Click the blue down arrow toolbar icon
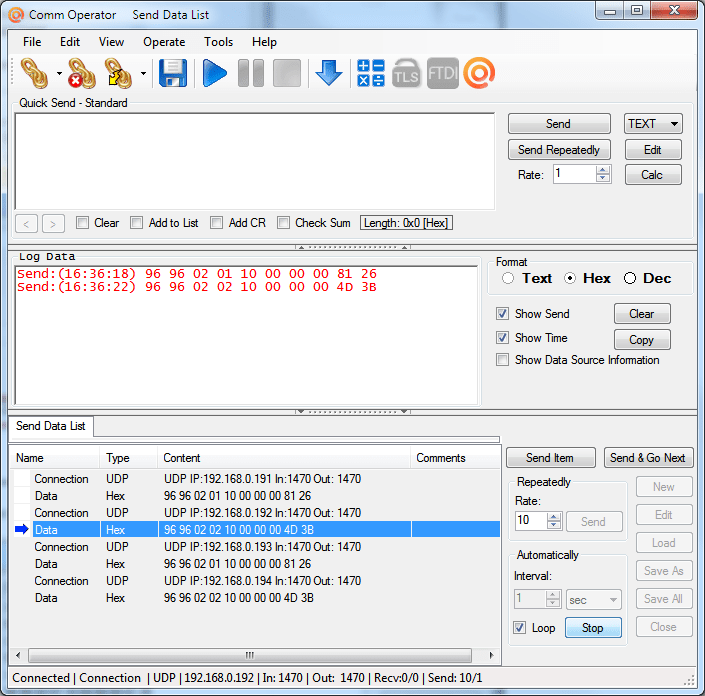This screenshot has width=705, height=696. pyautogui.click(x=329, y=73)
